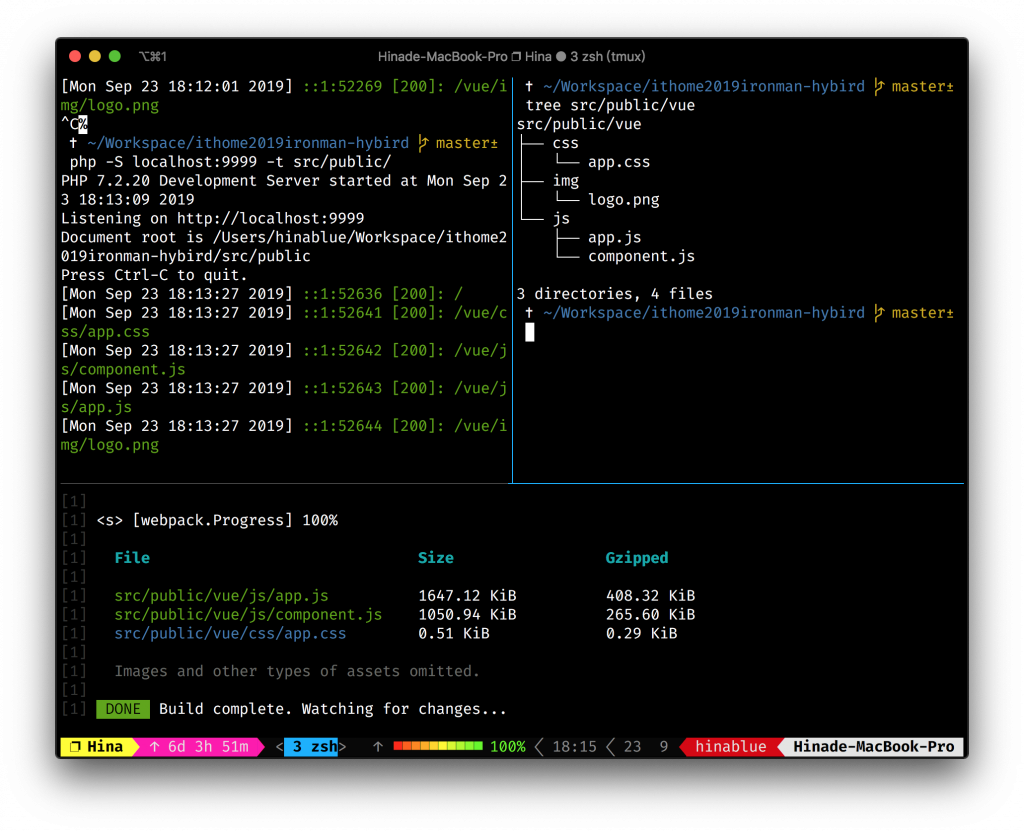Click the '3 directories, 4 files' summary
Image resolution: width=1024 pixels, height=832 pixels.
pyautogui.click(x=615, y=294)
